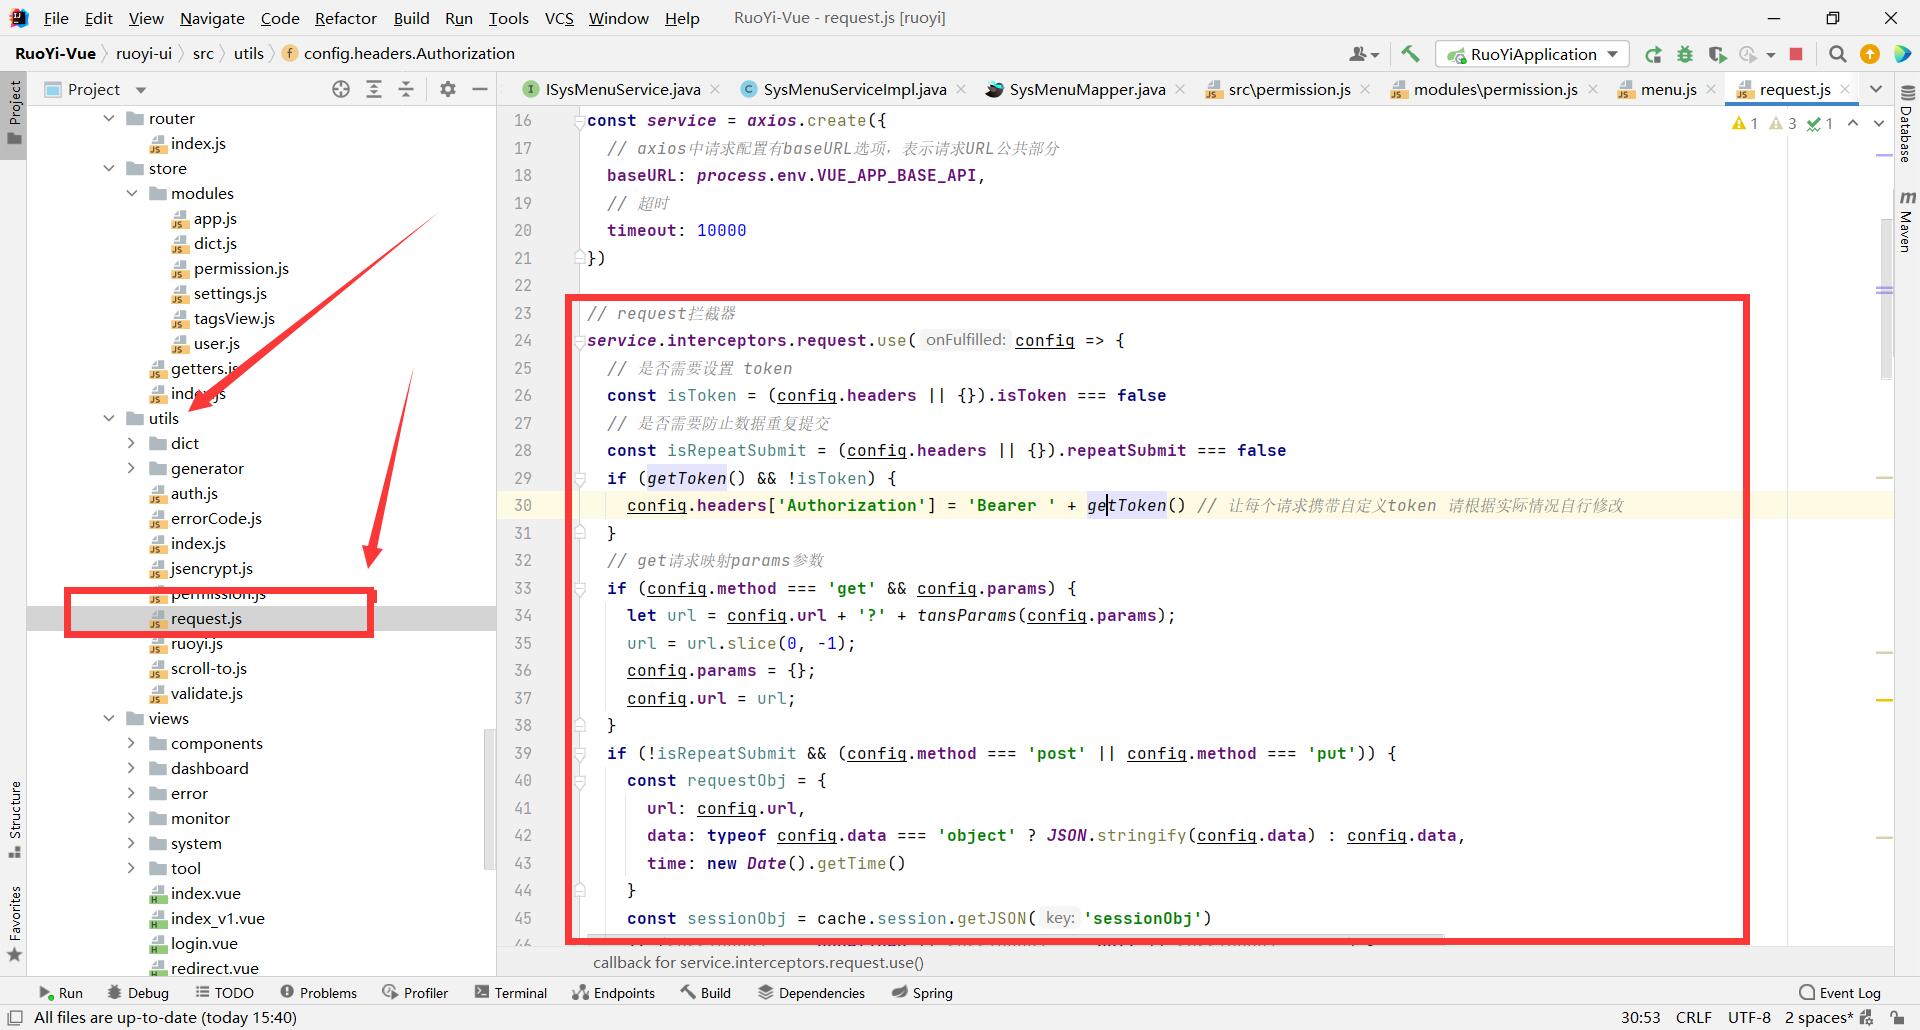Open the Navigate menu
The image size is (1920, 1030).
coord(212,18)
